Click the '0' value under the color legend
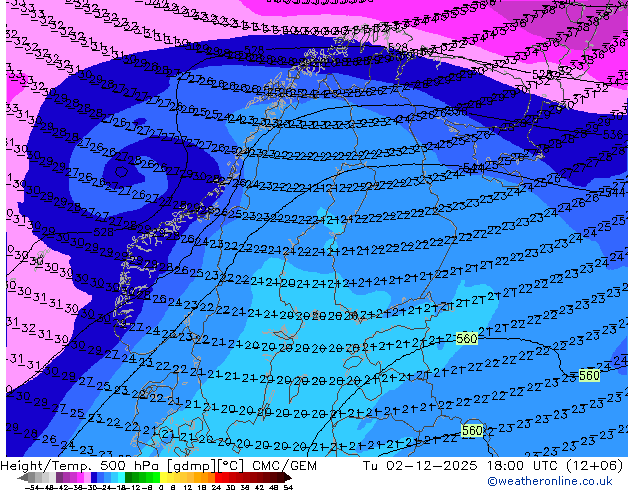The width and height of the screenshot is (634, 490). (x=161, y=488)
